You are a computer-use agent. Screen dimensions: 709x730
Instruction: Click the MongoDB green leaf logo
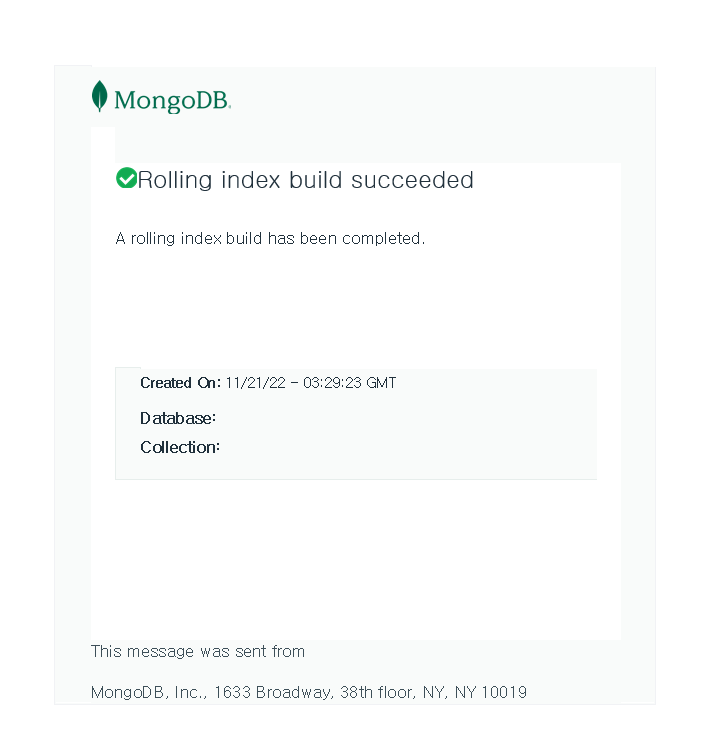(99, 96)
